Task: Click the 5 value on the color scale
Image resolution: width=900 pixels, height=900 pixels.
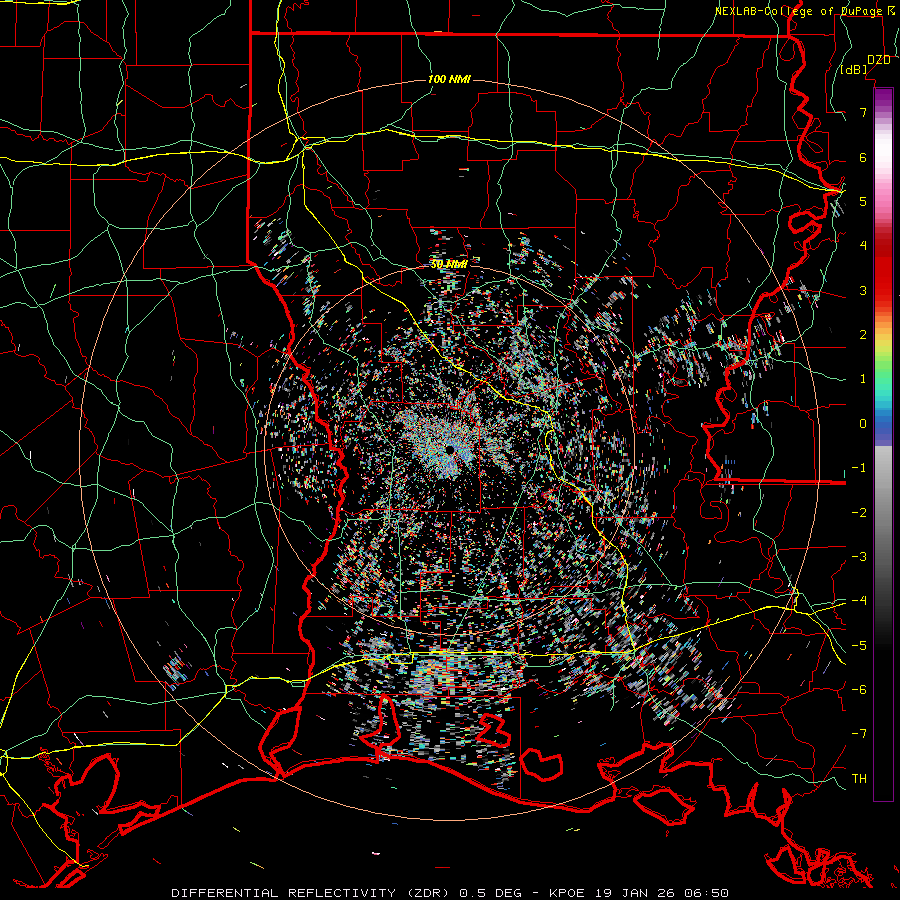Action: pos(863,201)
